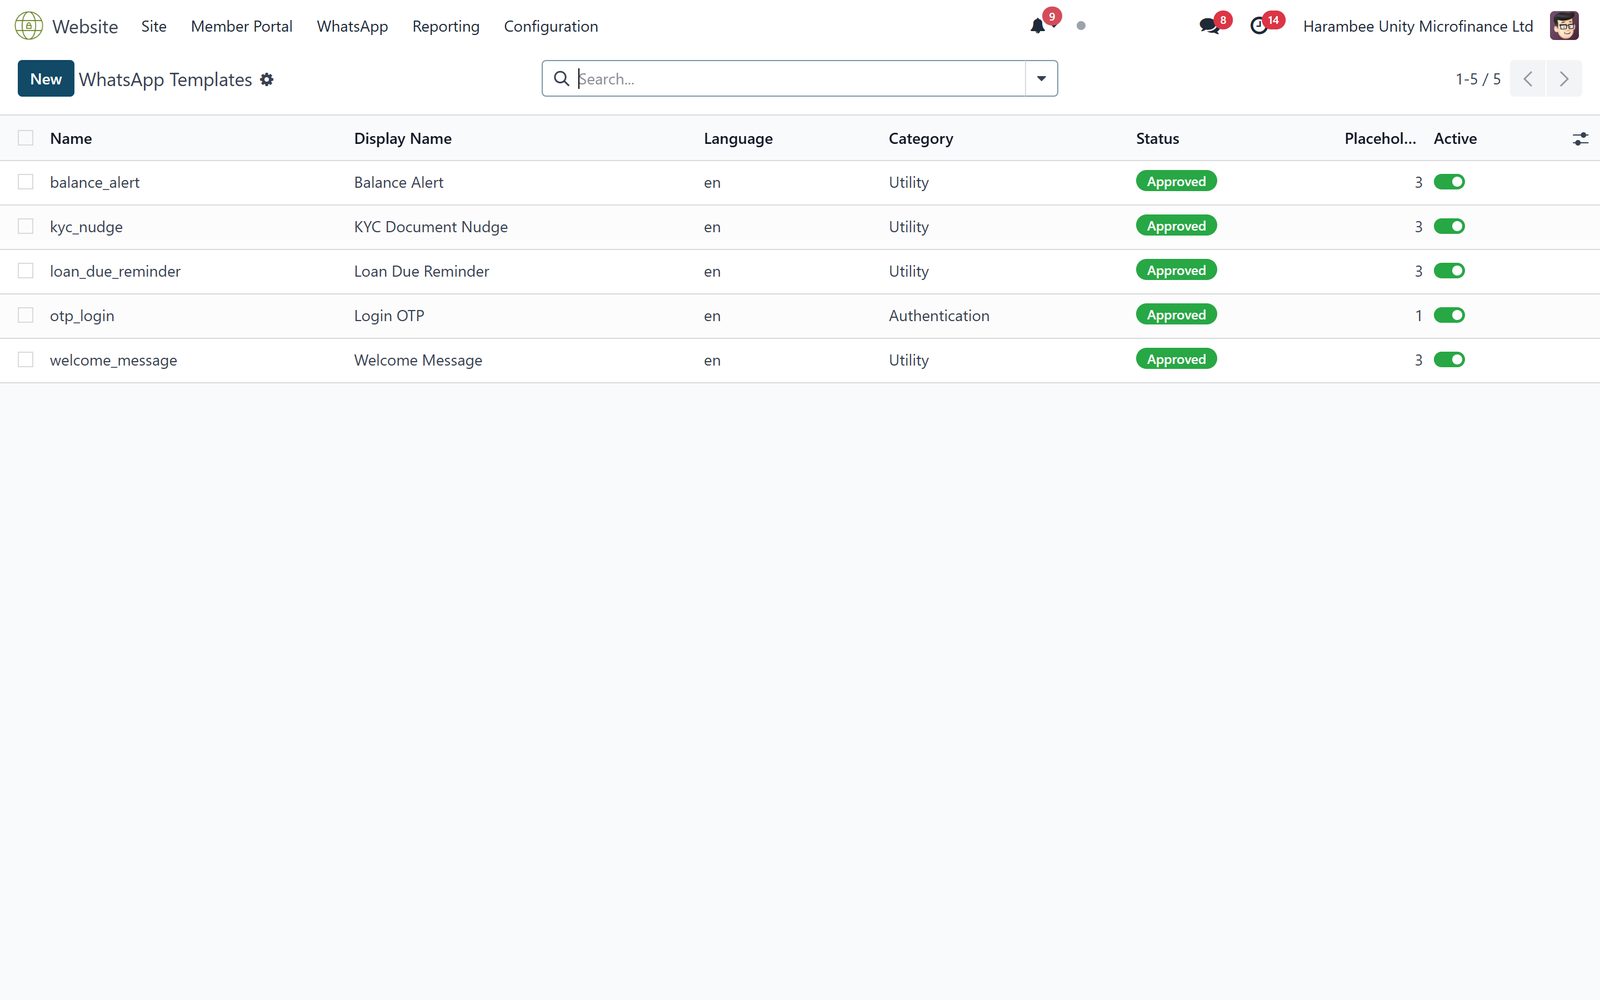1600x1000 pixels.
Task: Sort by the Language column header
Action: click(738, 138)
